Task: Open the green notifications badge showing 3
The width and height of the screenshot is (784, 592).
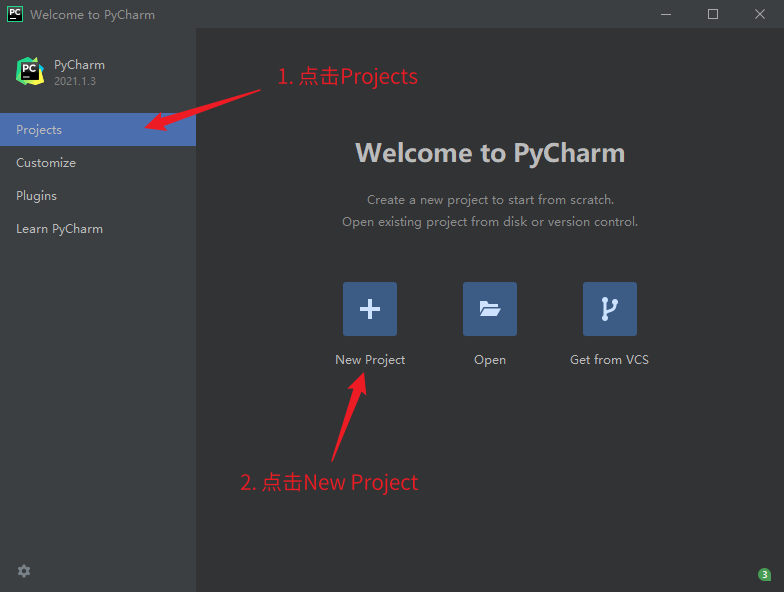Action: (764, 574)
